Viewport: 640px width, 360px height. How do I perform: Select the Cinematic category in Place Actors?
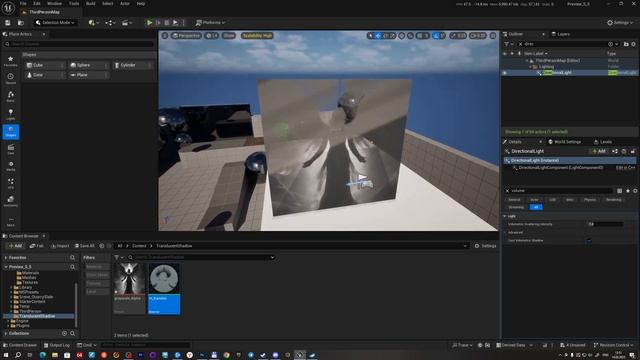click(11, 149)
